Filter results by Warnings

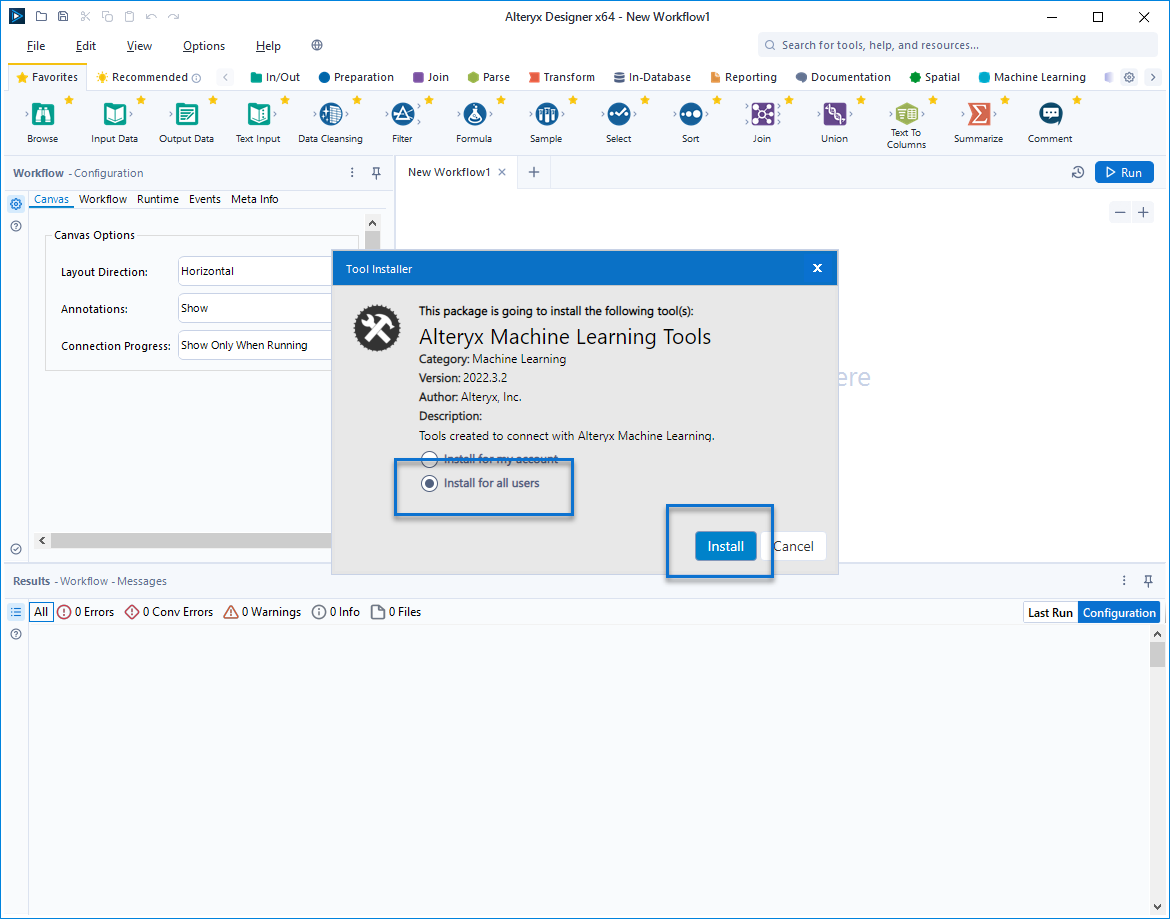[262, 611]
